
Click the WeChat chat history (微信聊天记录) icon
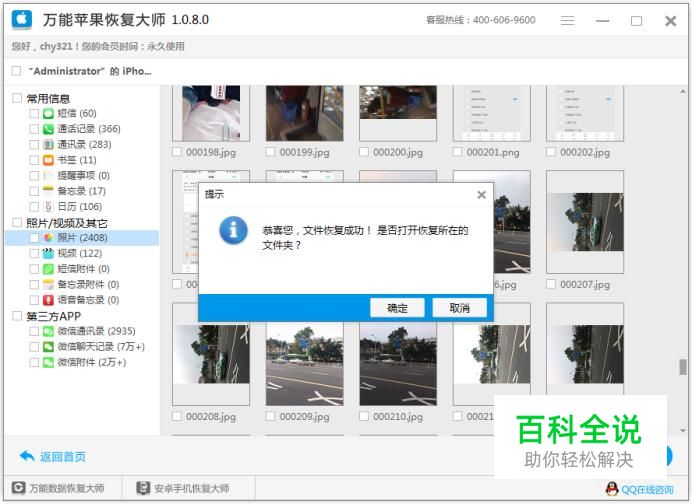pyautogui.click(x=48, y=347)
